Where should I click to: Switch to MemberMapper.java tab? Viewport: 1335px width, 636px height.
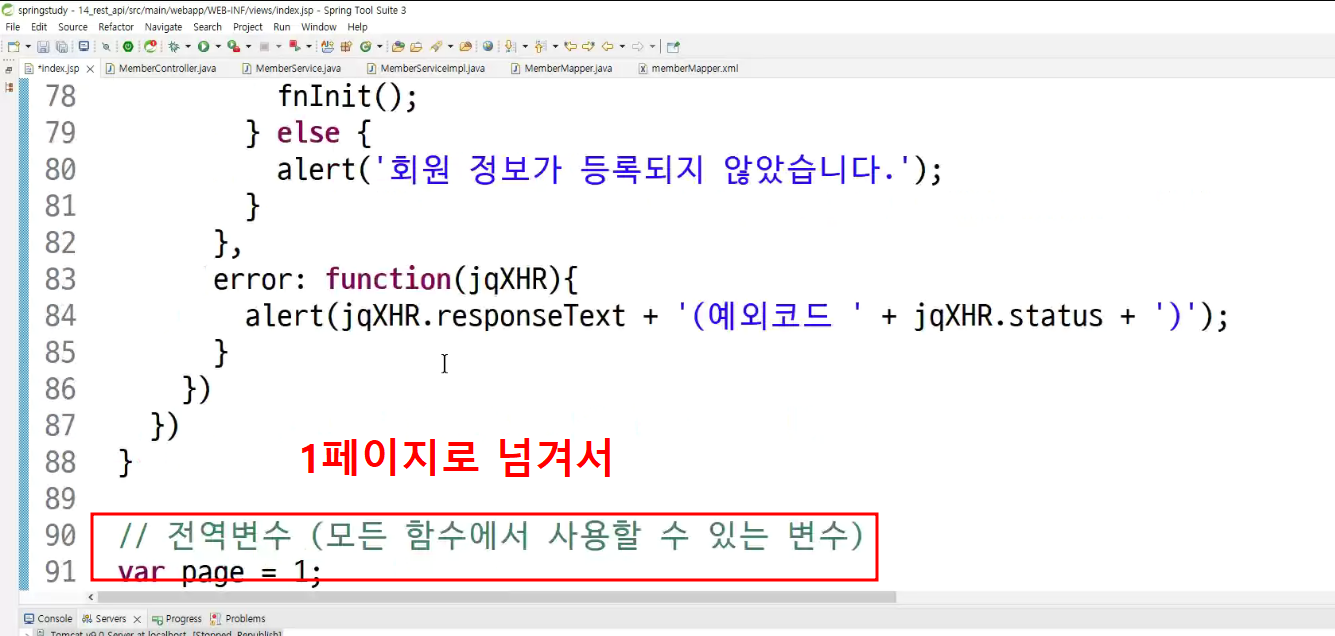(x=561, y=69)
